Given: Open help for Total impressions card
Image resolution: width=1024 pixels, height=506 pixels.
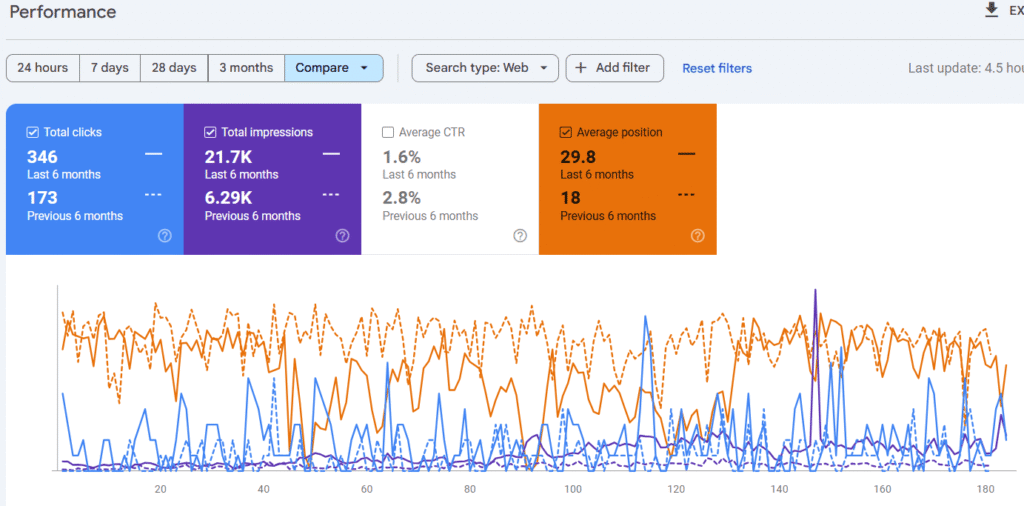Looking at the screenshot, I should point(342,236).
